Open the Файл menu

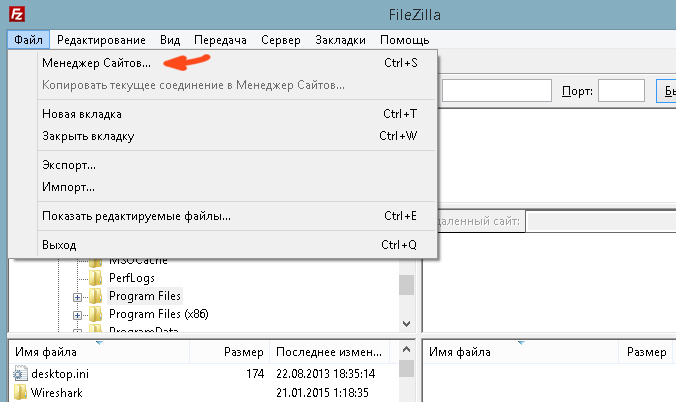tap(28, 40)
